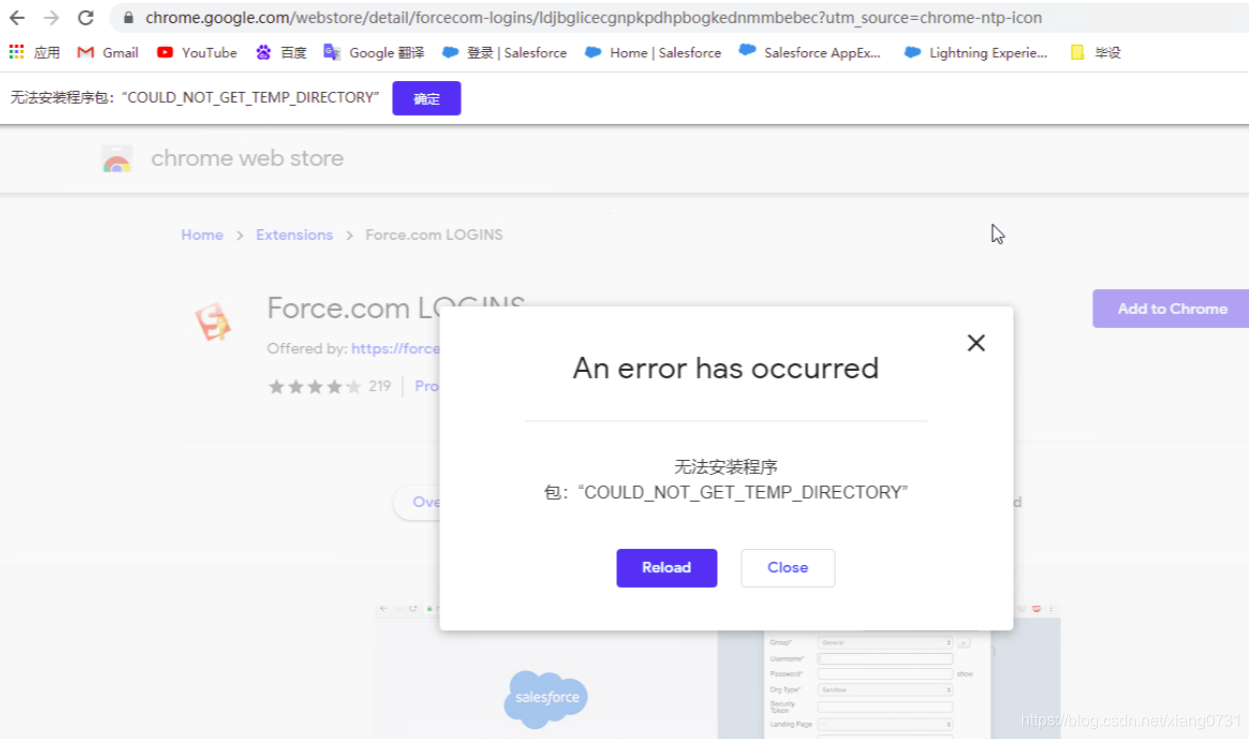
Task: Open the Gmail bookmark
Action: tap(108, 52)
